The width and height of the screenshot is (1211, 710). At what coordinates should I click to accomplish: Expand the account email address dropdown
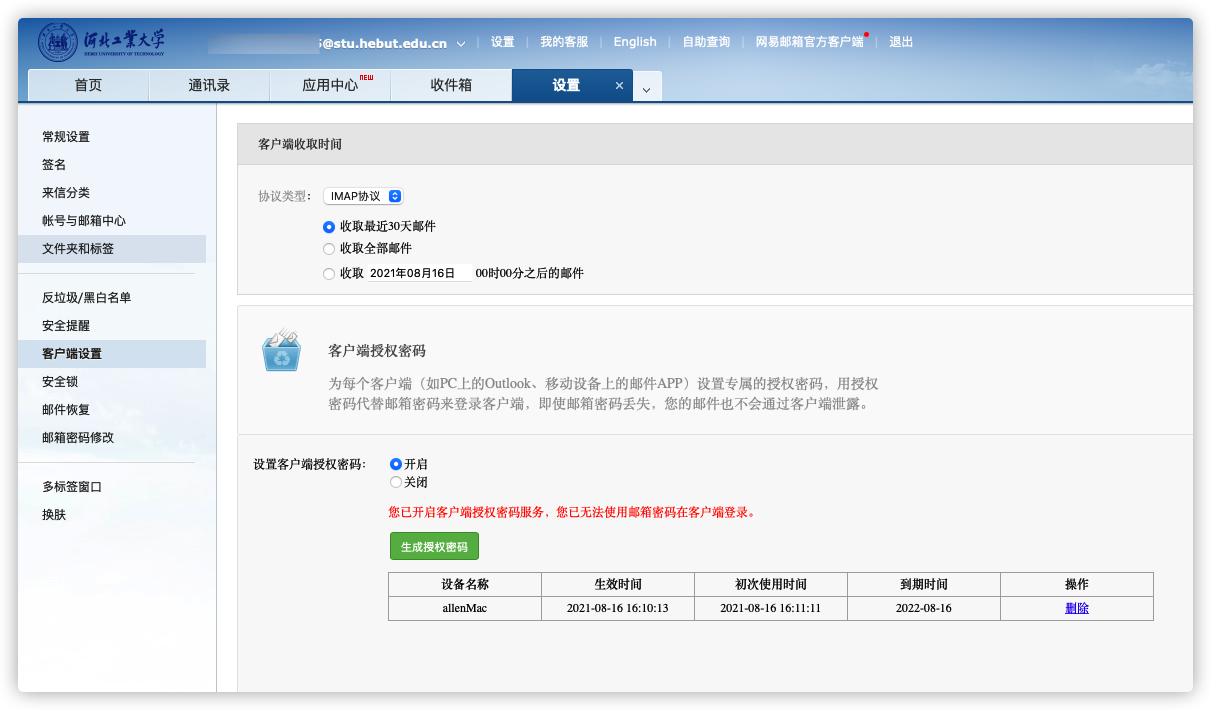click(460, 42)
